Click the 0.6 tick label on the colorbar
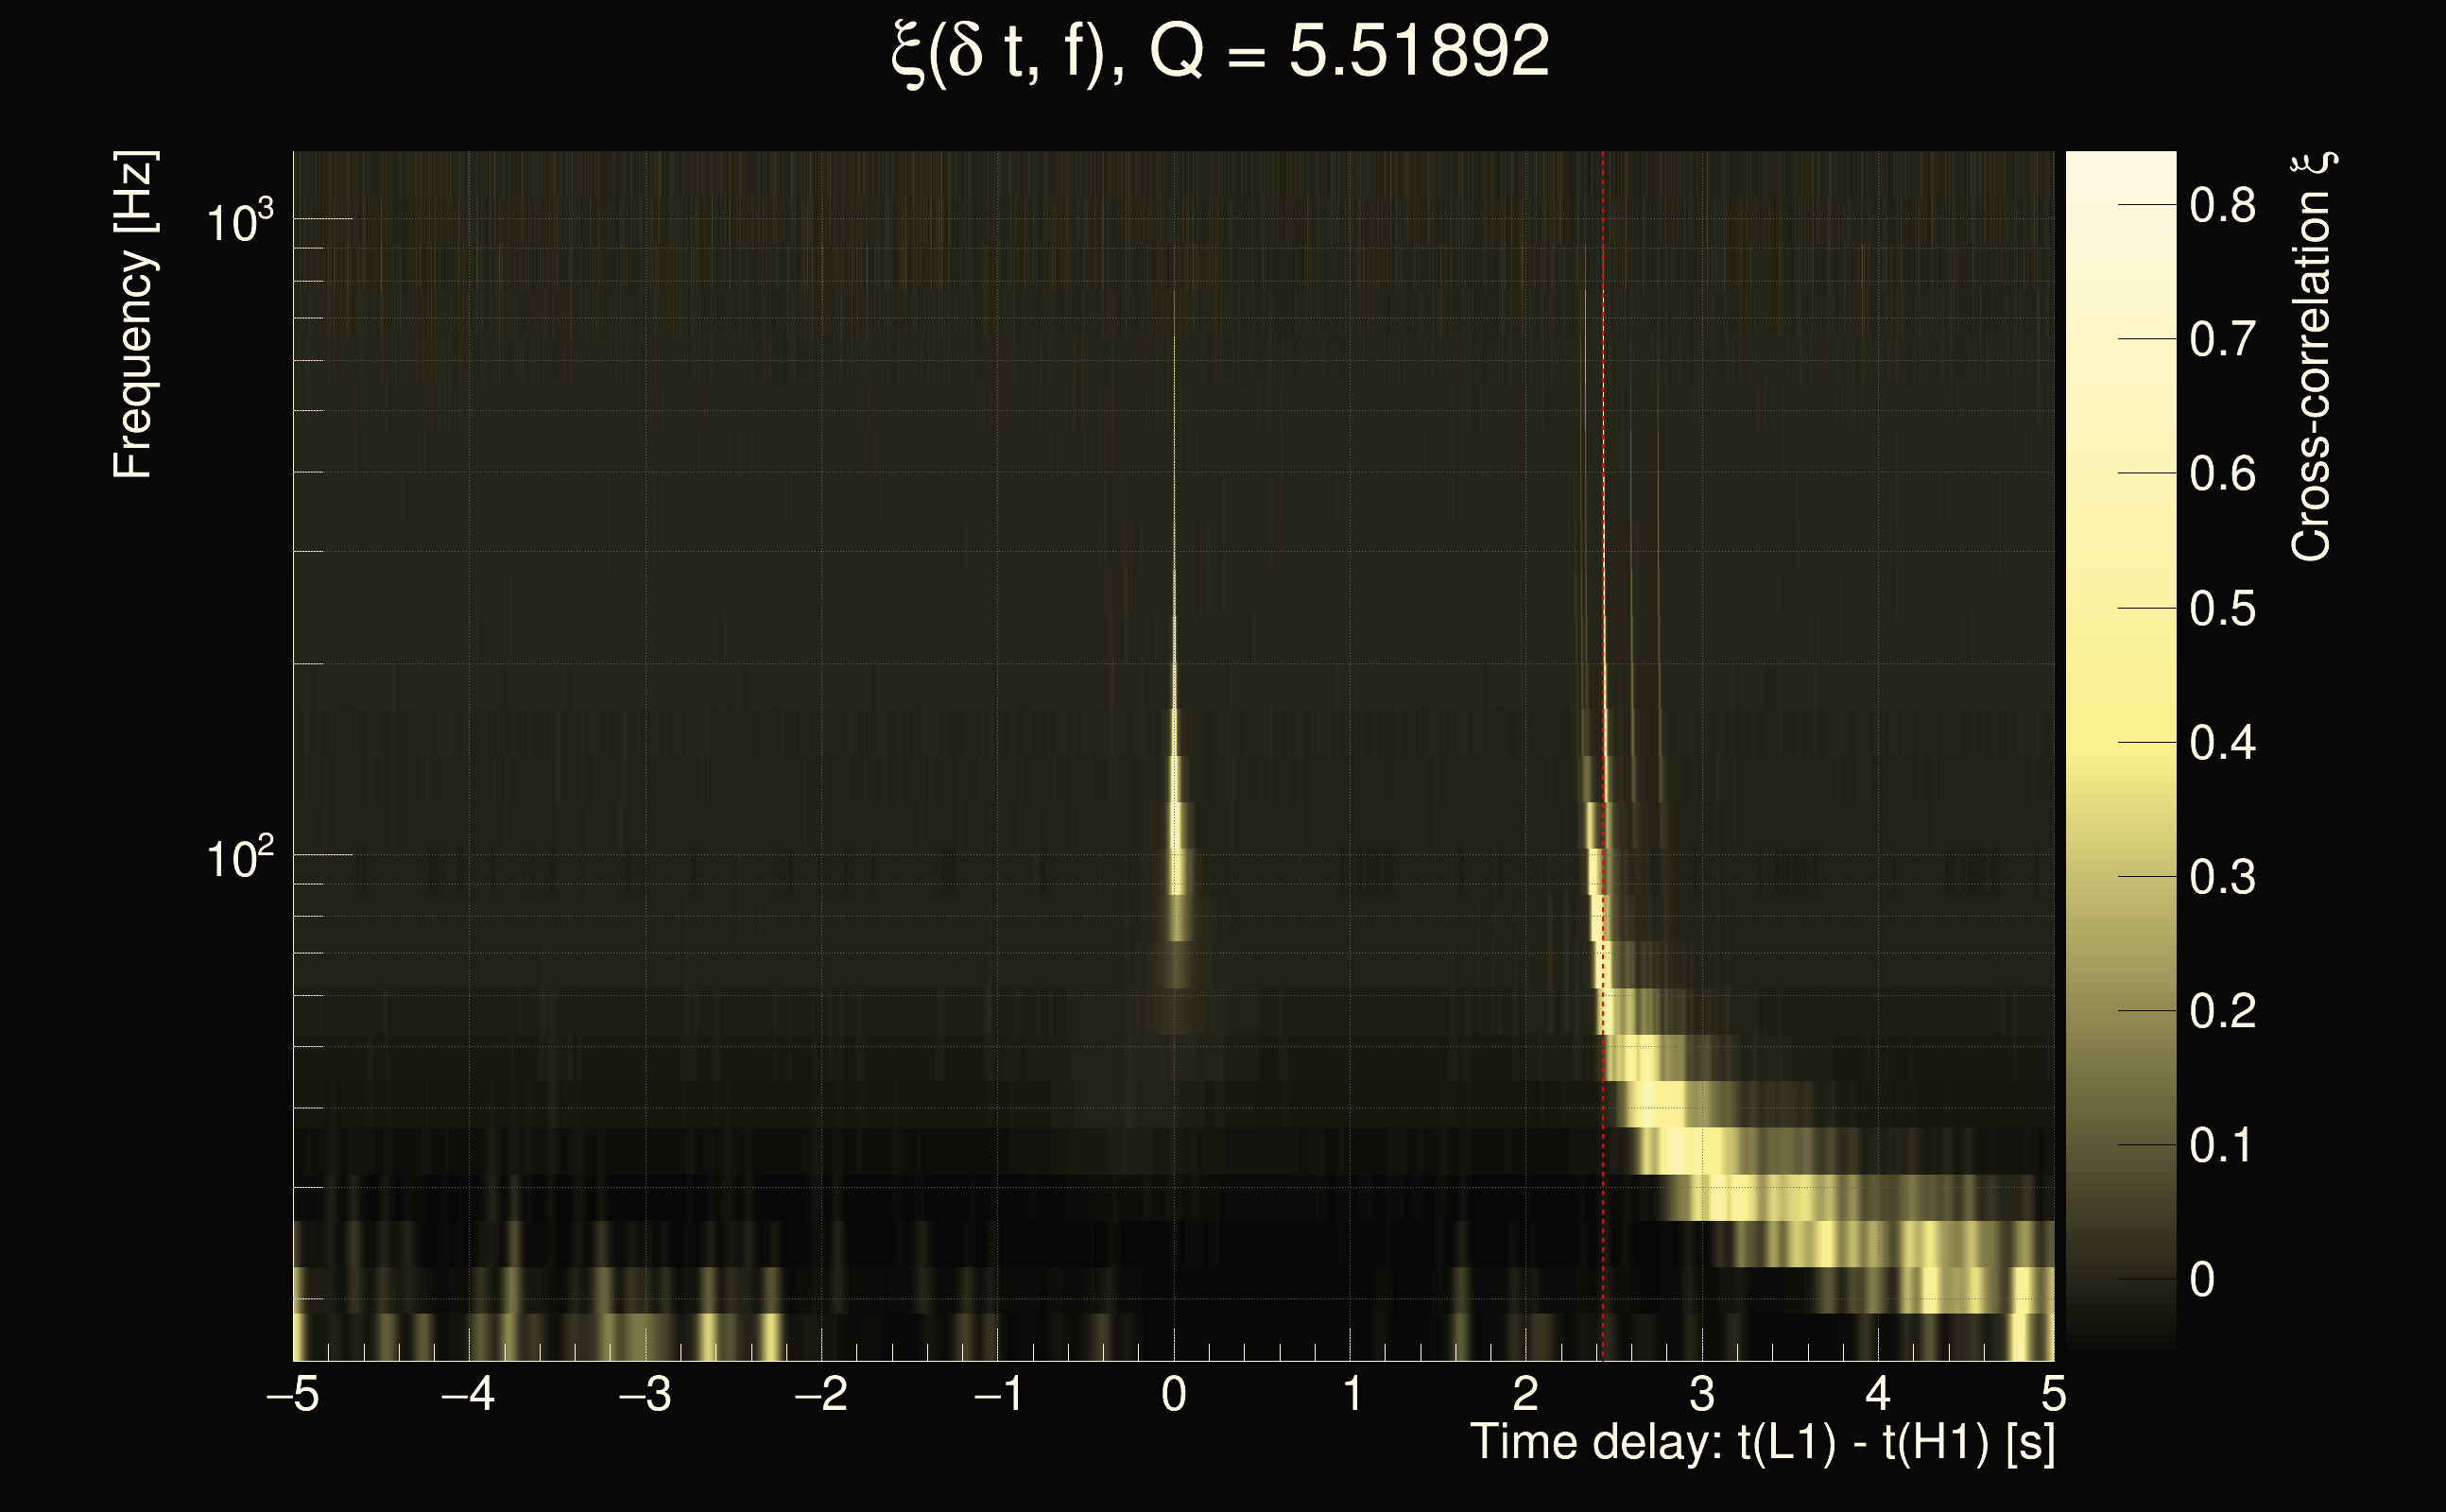The height and width of the screenshot is (1512, 2446). pos(2222,474)
